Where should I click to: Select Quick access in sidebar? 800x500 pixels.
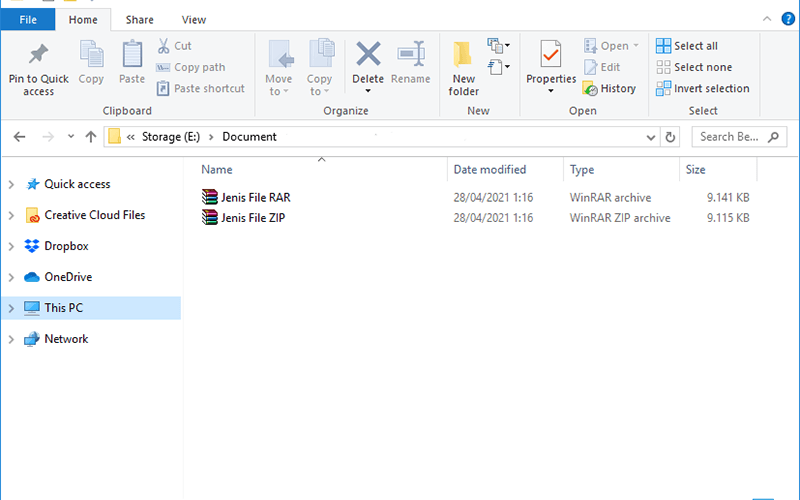[77, 184]
